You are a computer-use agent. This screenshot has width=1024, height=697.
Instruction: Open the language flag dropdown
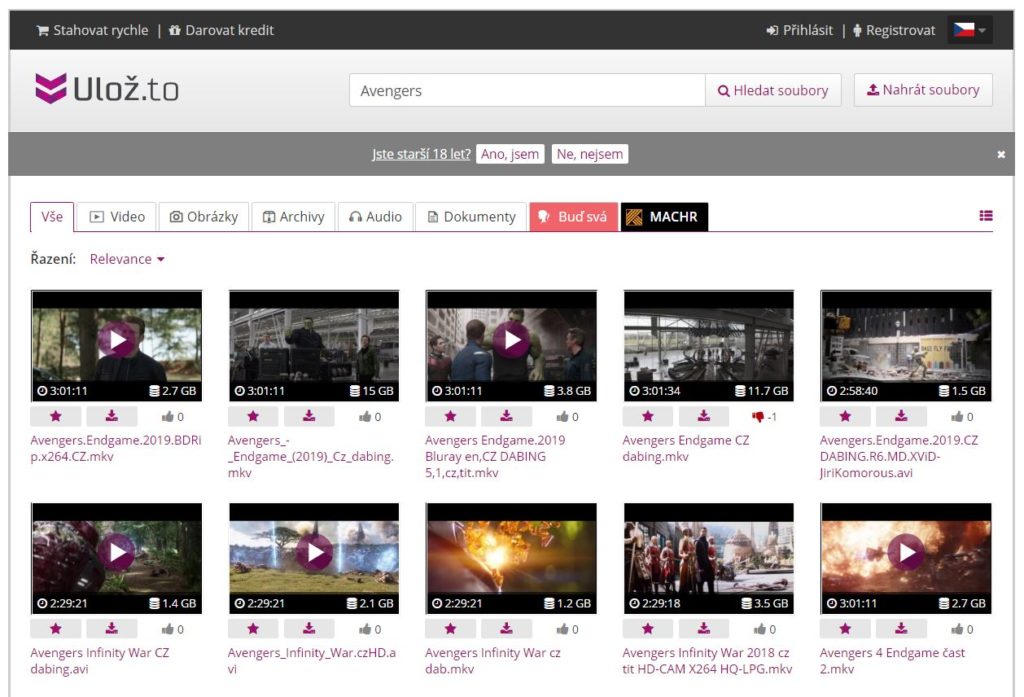[x=970, y=30]
